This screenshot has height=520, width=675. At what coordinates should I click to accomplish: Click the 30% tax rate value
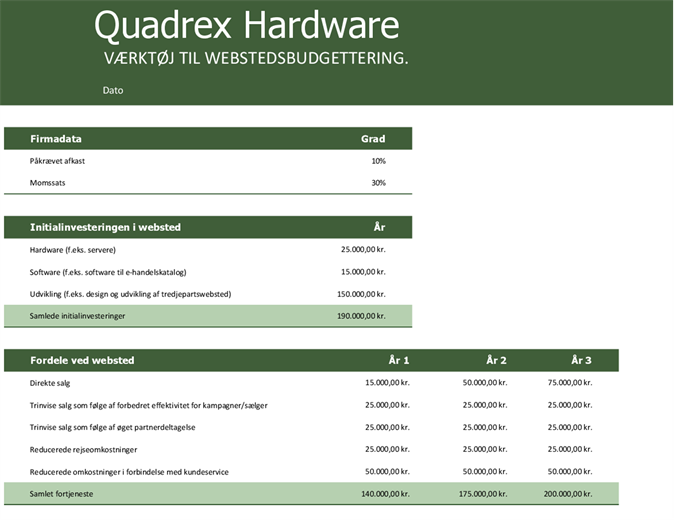(378, 183)
